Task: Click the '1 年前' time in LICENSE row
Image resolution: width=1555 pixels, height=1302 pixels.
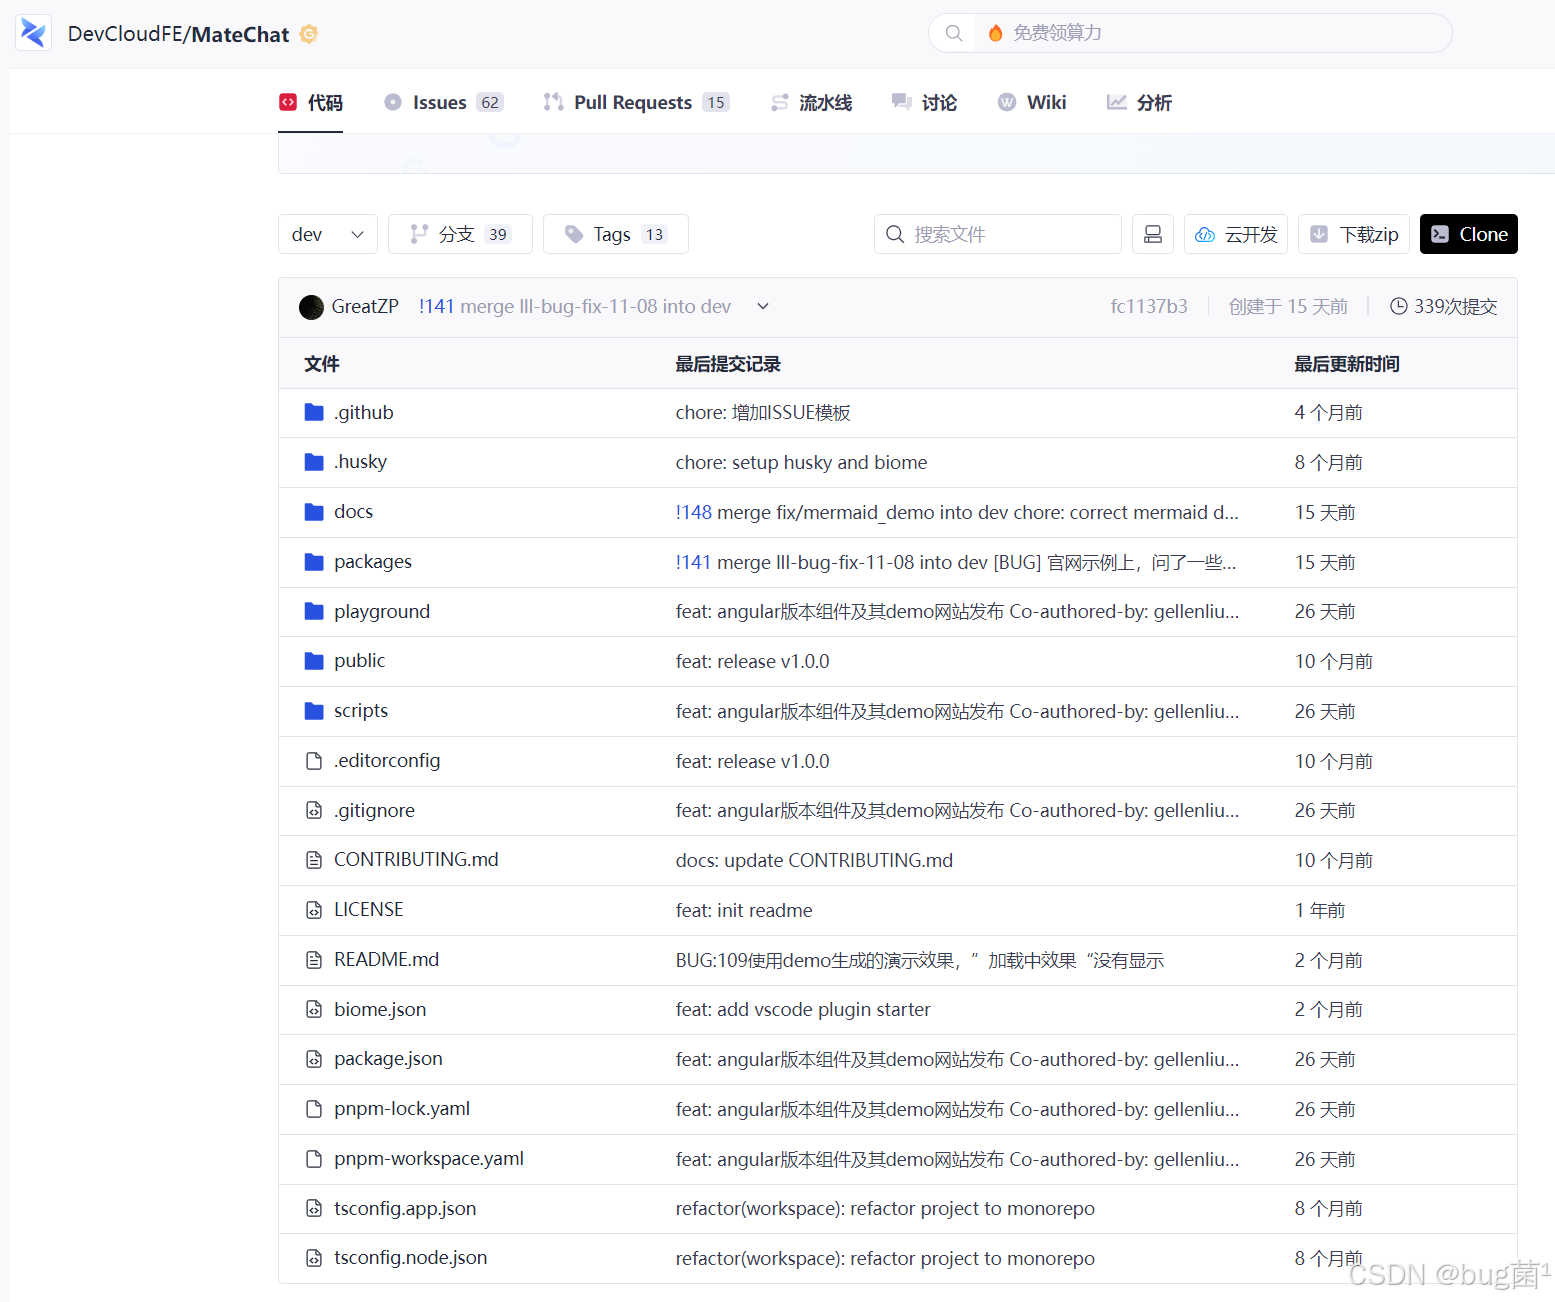Action: coord(1320,910)
